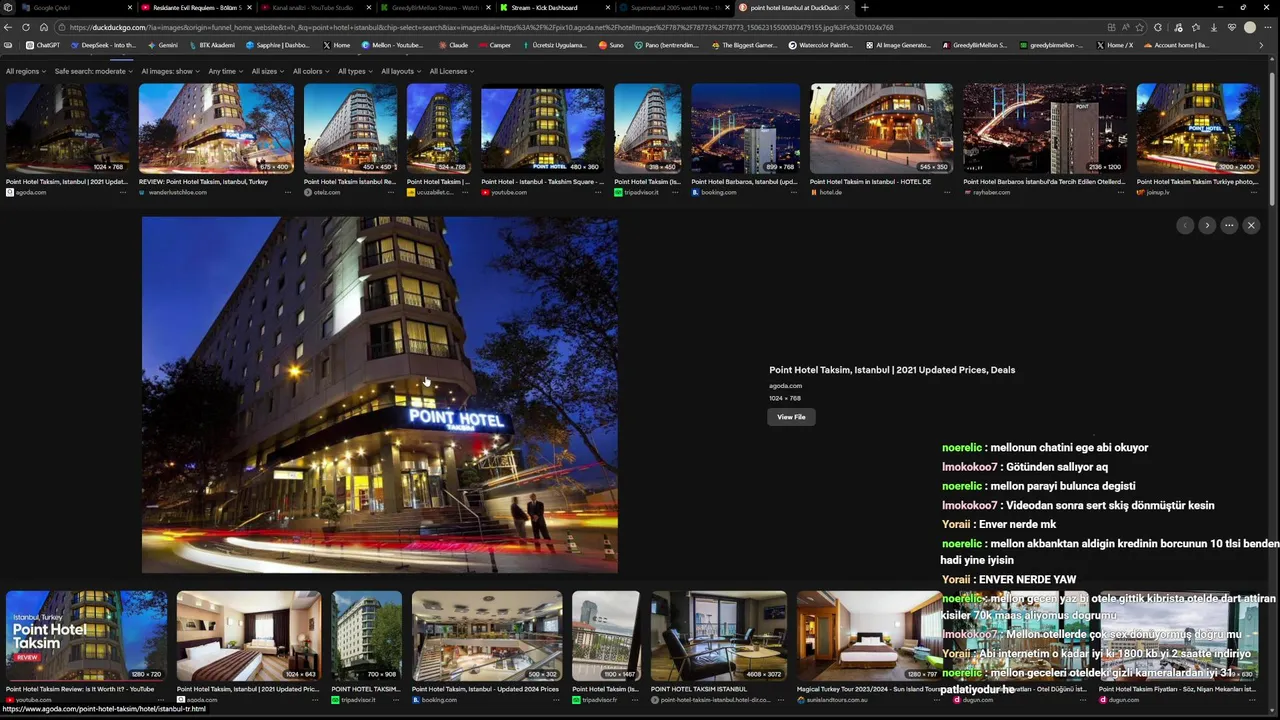Screen dimensions: 1280x720
Task: Open the Watercolor Painting bookmark
Action: click(x=820, y=45)
